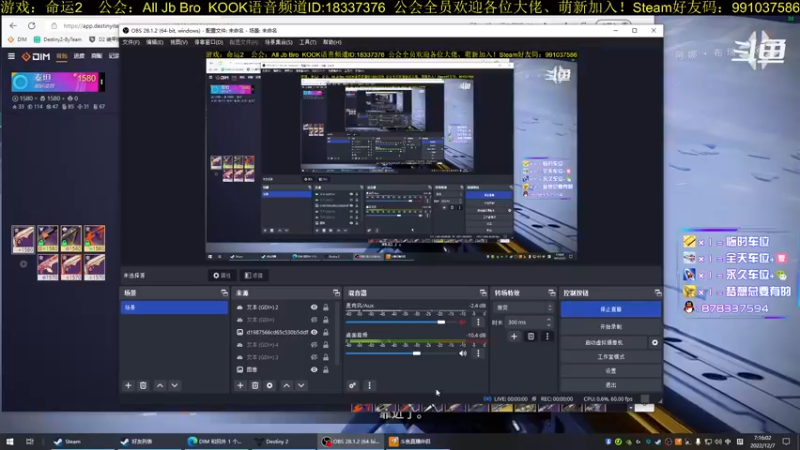Click 退出 to exit OBS

(x=611, y=385)
